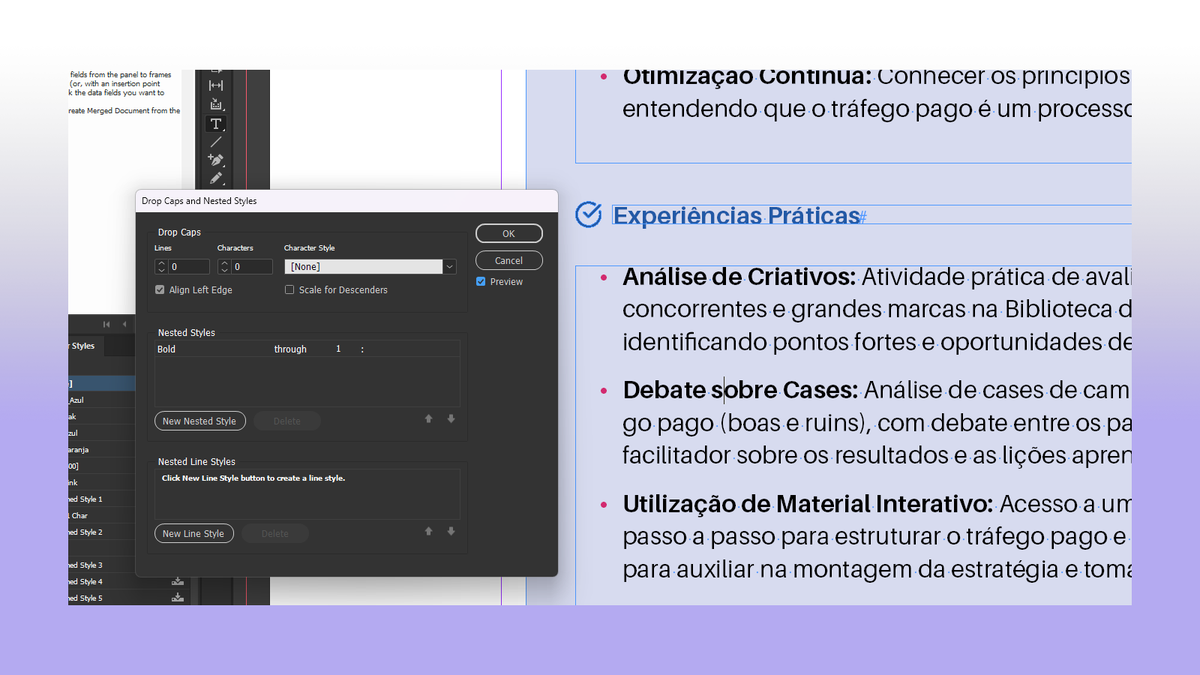Click New Nested Style button

point(200,420)
